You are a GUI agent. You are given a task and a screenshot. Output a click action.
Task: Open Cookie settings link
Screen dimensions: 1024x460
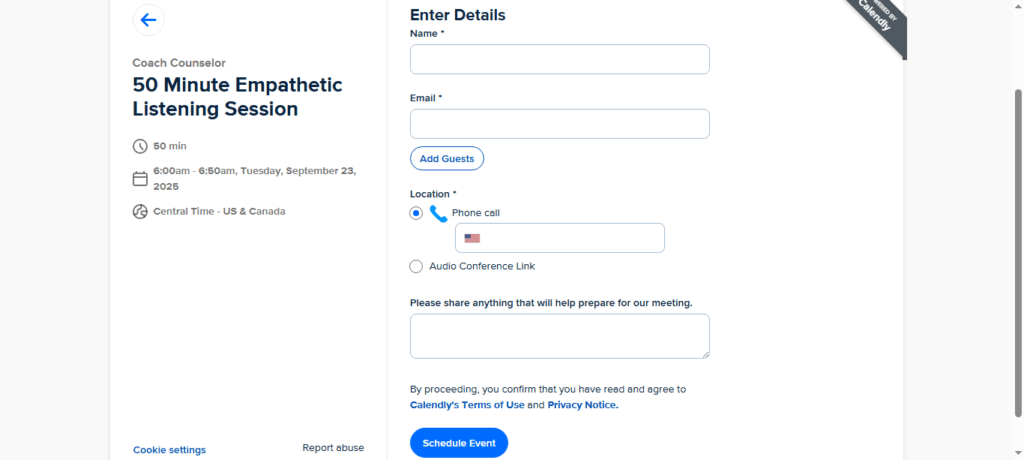[169, 450]
